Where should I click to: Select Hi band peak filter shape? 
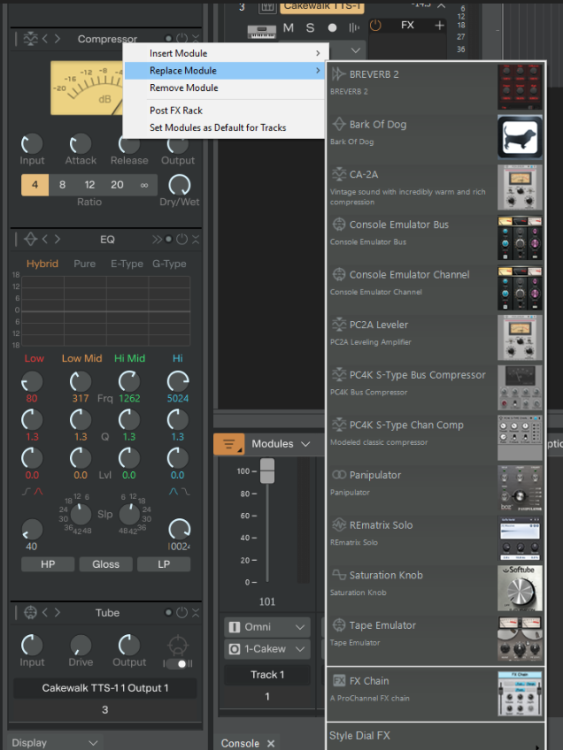click(x=173, y=491)
